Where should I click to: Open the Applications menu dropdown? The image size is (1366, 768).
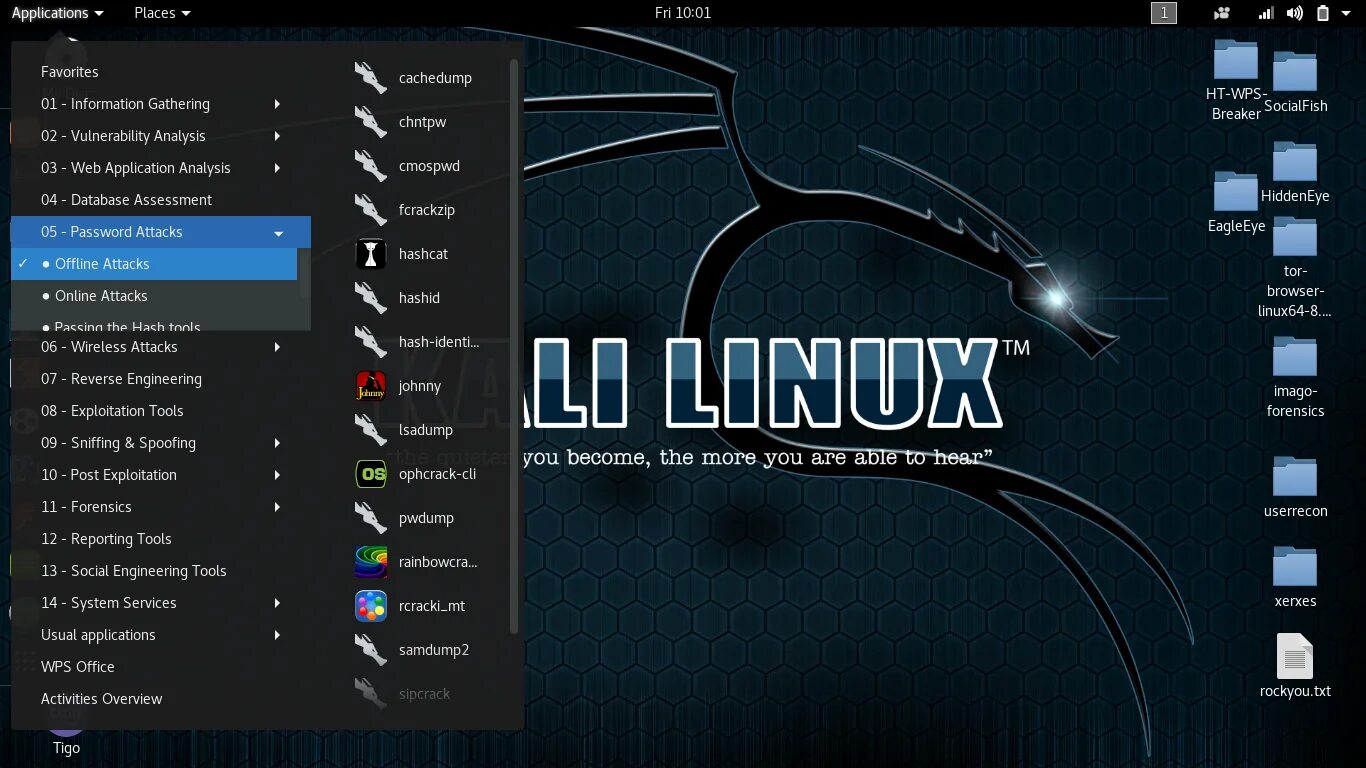[x=57, y=13]
